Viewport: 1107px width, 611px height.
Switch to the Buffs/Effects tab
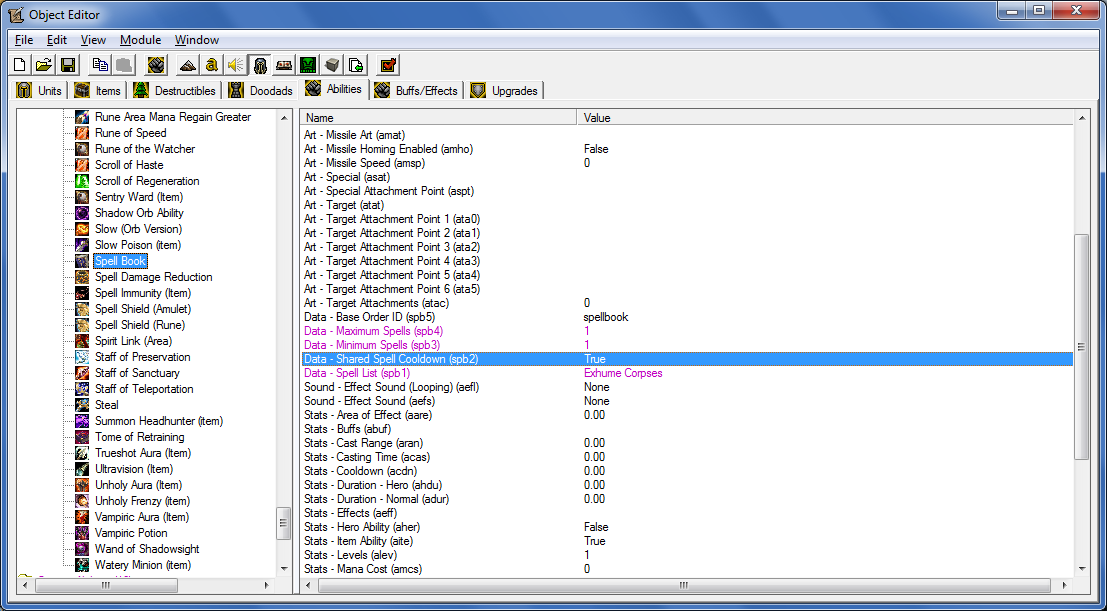coord(418,90)
